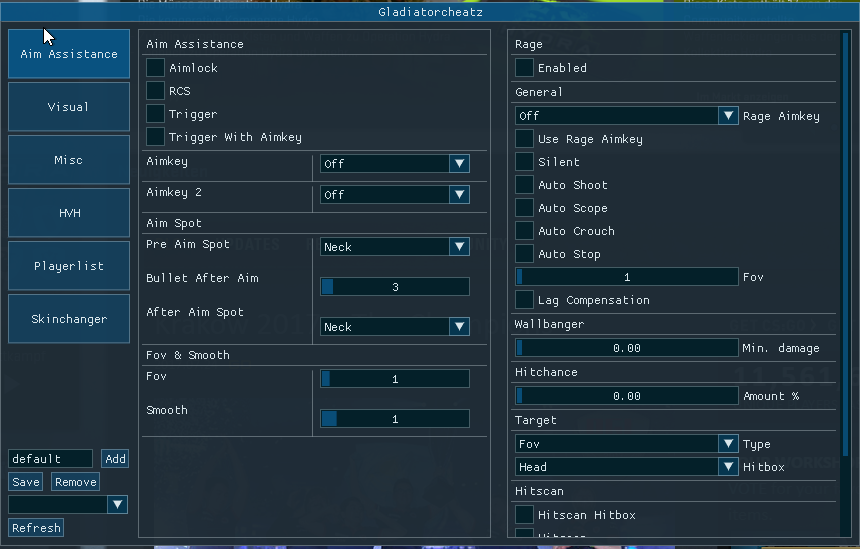Expand the config selection dropdown above Refresh
860x549 pixels.
68,505
